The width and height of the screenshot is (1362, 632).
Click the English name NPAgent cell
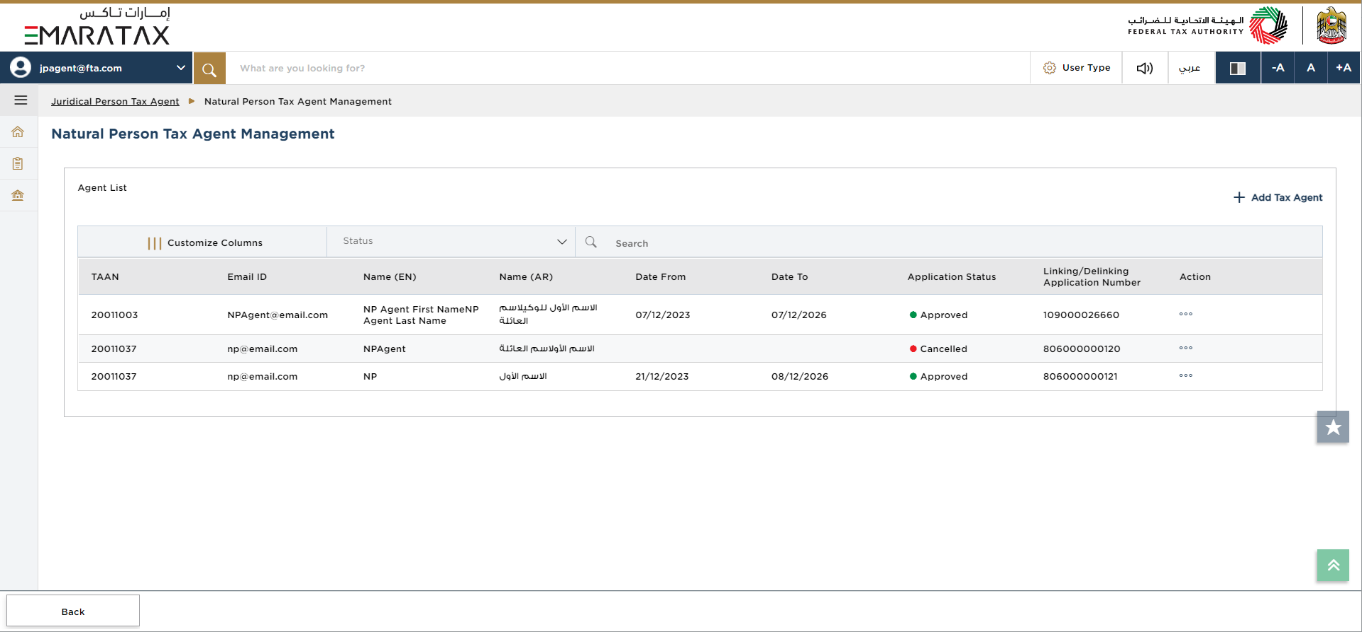tap(384, 349)
